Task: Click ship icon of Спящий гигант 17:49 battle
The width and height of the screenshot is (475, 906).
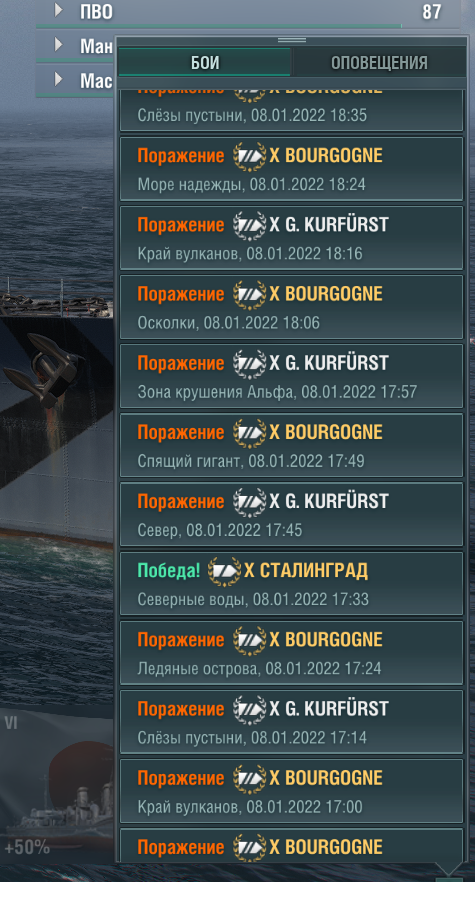Action: [x=250, y=432]
